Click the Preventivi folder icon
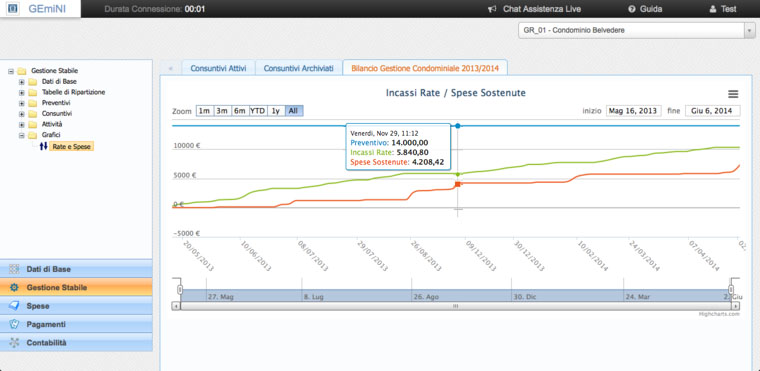 pyautogui.click(x=32, y=103)
